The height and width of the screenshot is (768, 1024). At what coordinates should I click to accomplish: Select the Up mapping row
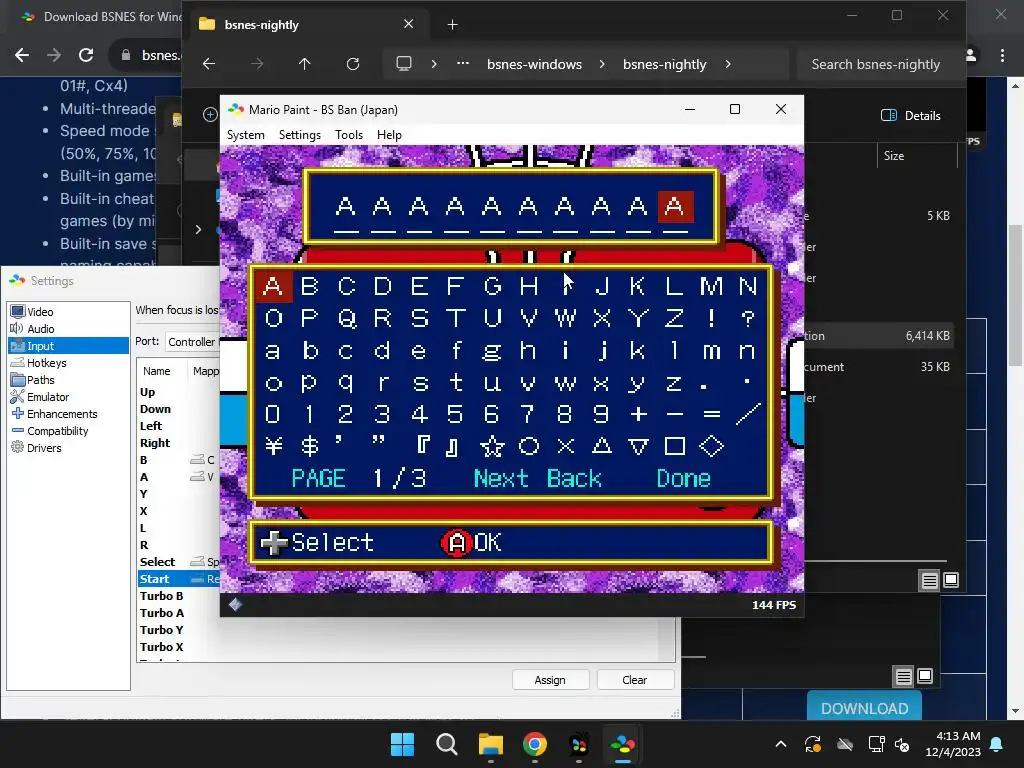pos(178,392)
